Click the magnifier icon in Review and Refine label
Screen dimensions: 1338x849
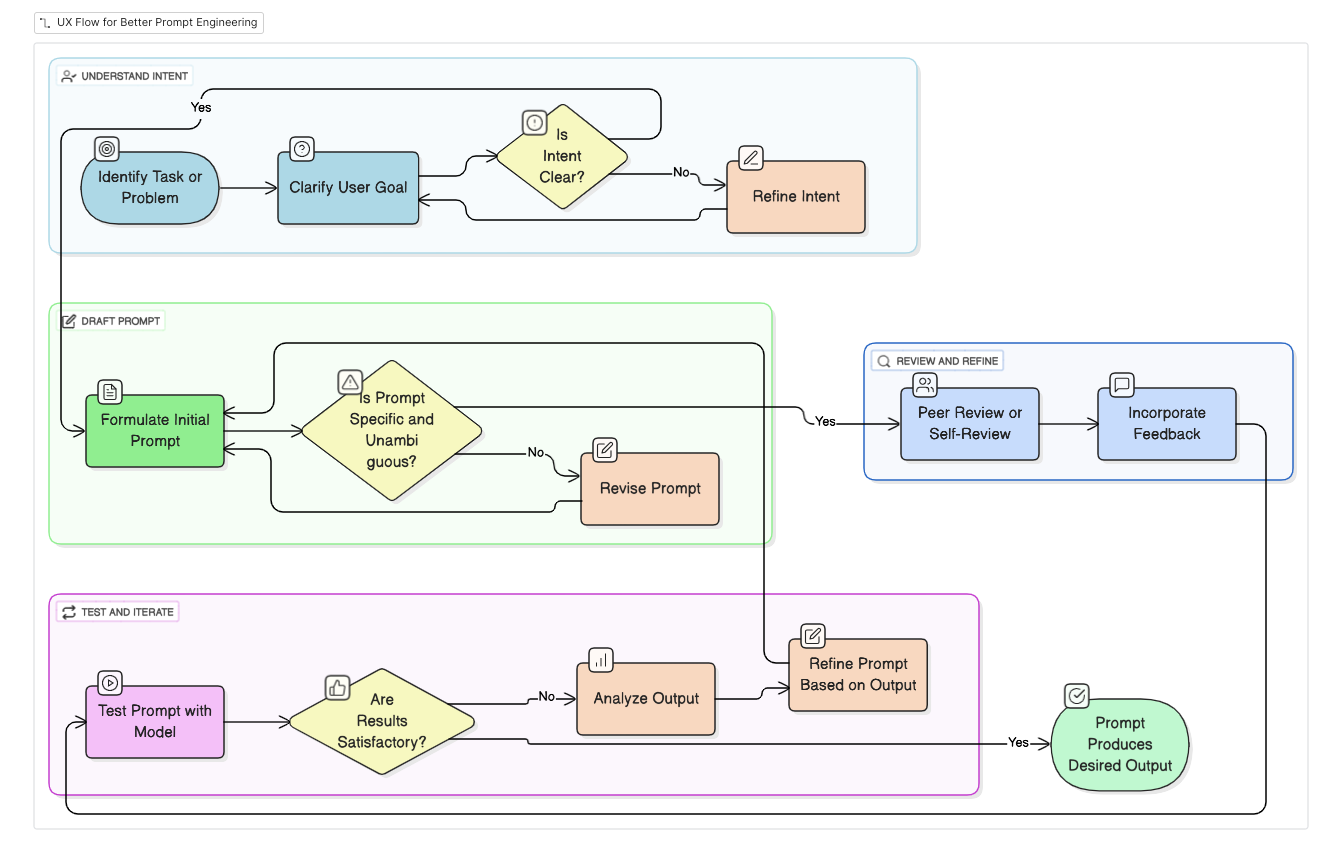[884, 361]
